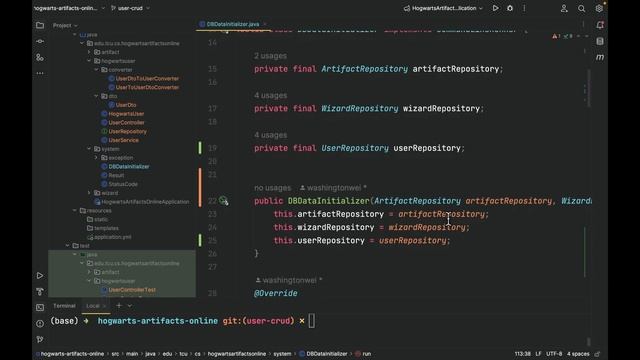Start debugging with the bug icon

[x=510, y=8]
